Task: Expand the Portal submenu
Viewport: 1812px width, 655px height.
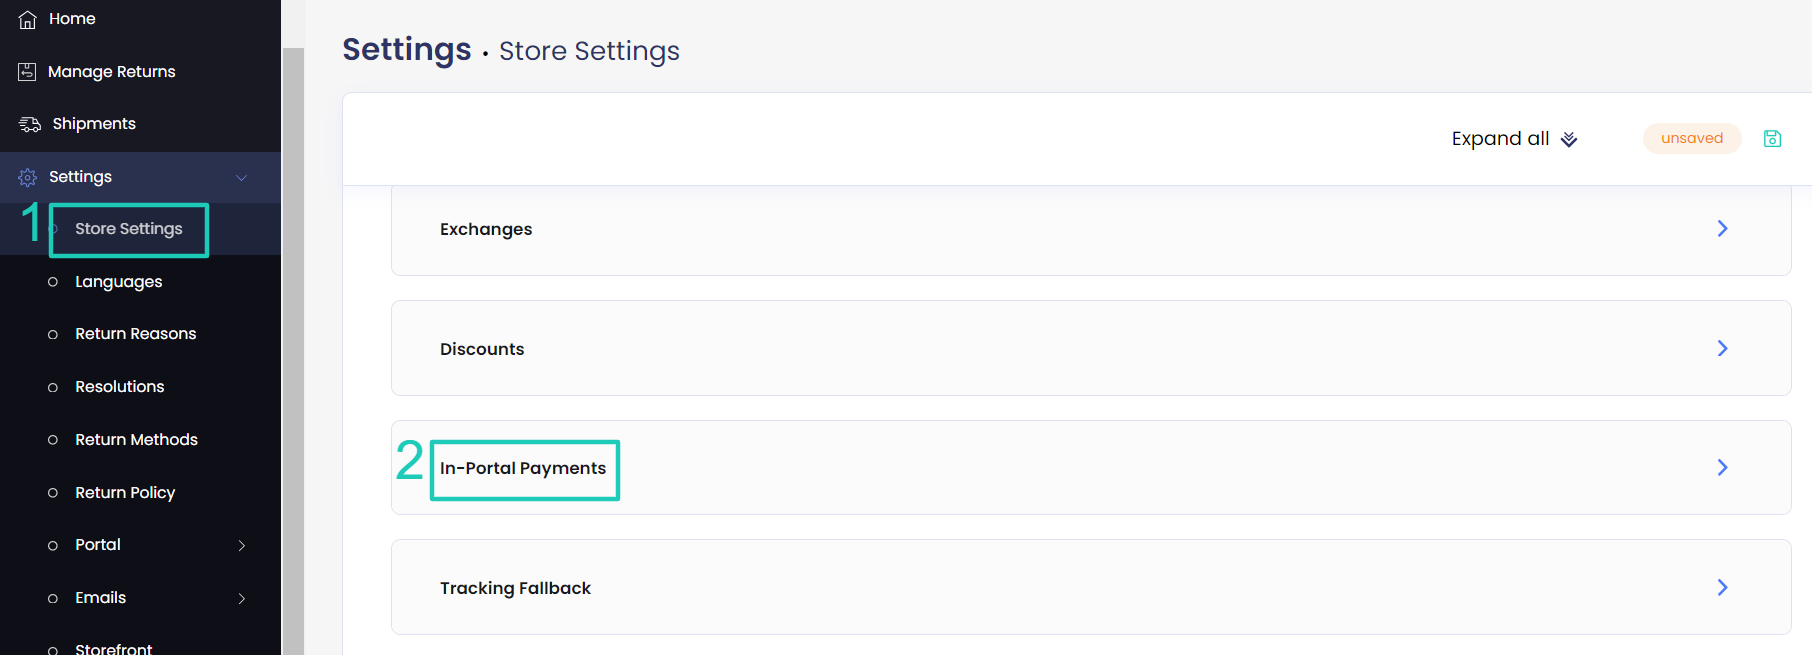Action: tap(241, 545)
